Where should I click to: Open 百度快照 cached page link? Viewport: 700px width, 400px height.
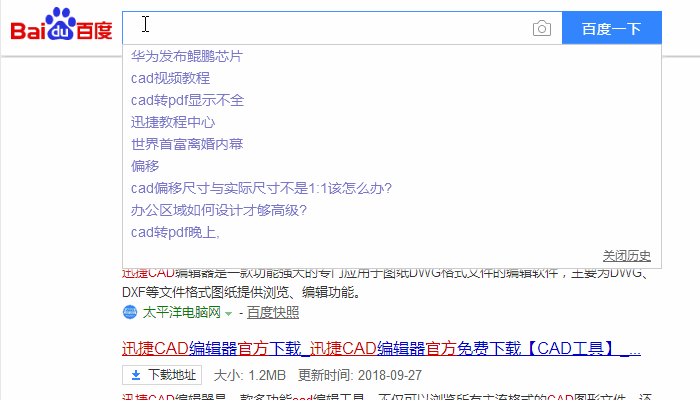coord(273,312)
